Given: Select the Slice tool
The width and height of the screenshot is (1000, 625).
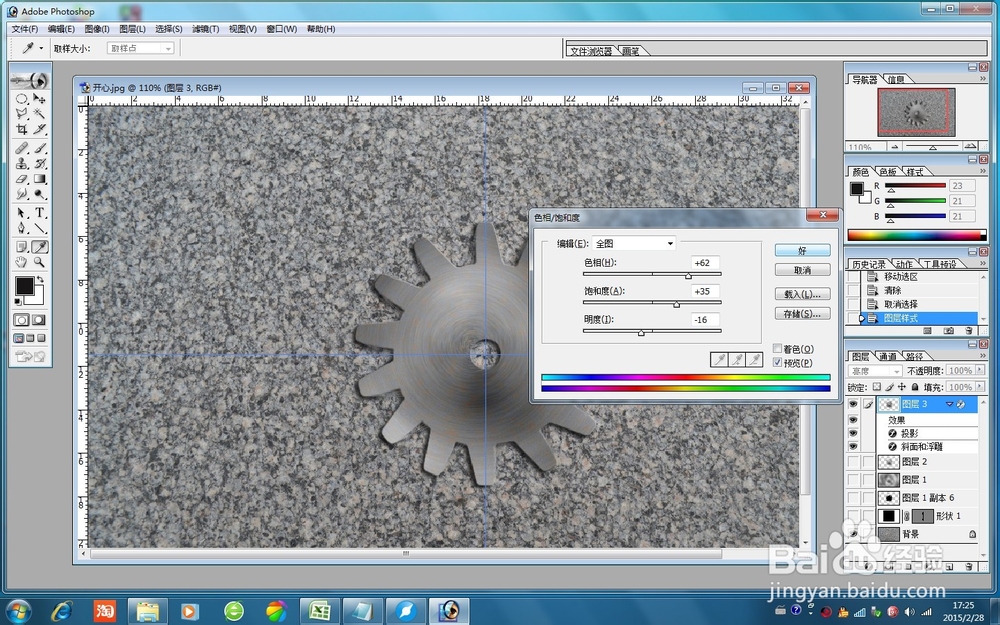Looking at the screenshot, I should pyautogui.click(x=40, y=129).
